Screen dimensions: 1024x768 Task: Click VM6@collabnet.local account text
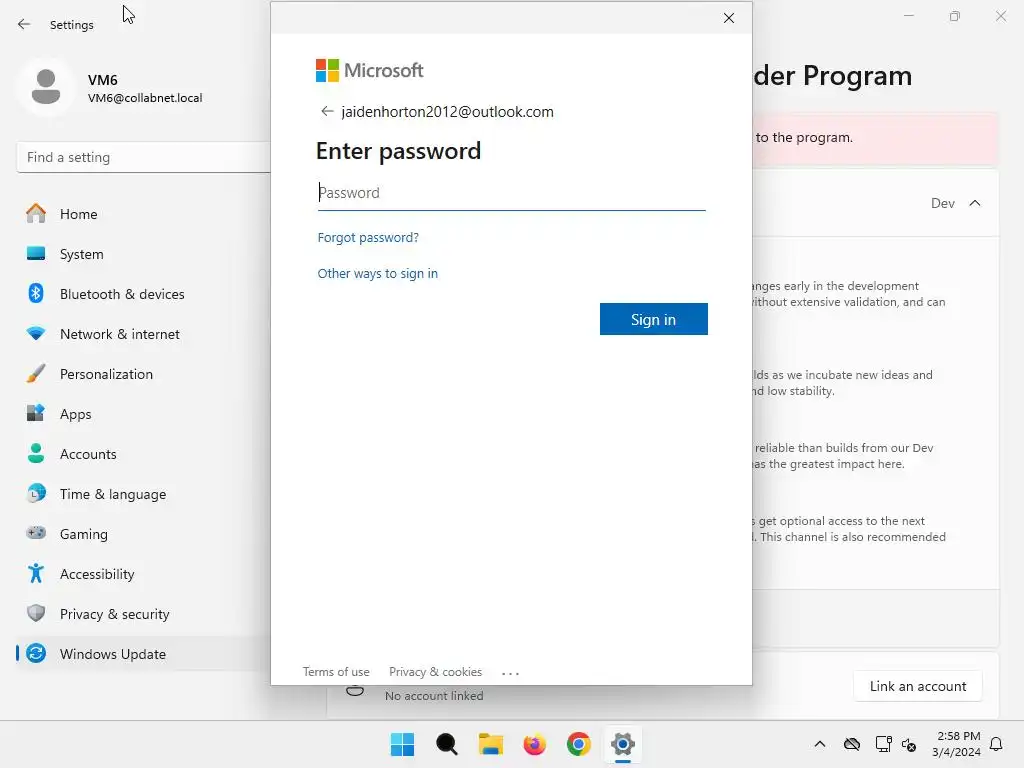coord(145,98)
